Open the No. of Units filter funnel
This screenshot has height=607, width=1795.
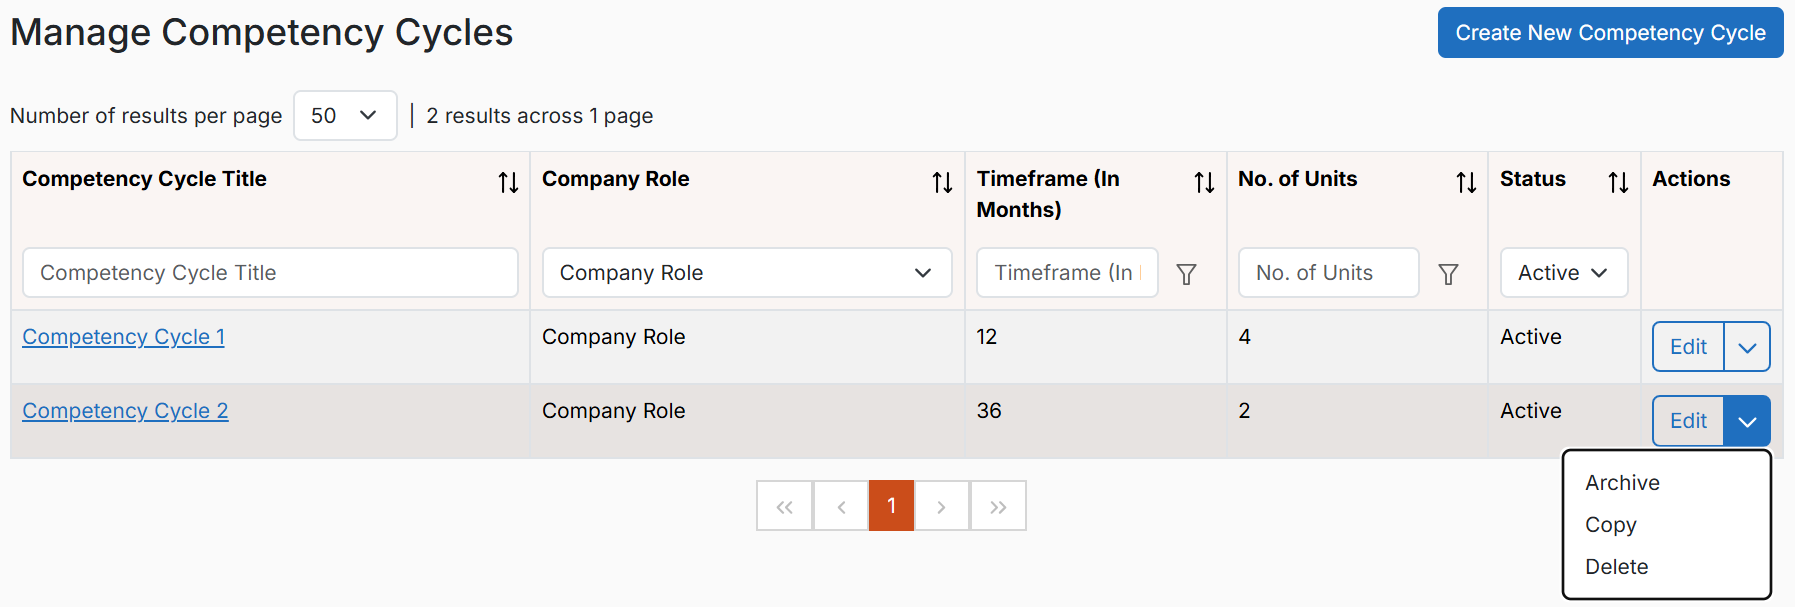point(1448,274)
